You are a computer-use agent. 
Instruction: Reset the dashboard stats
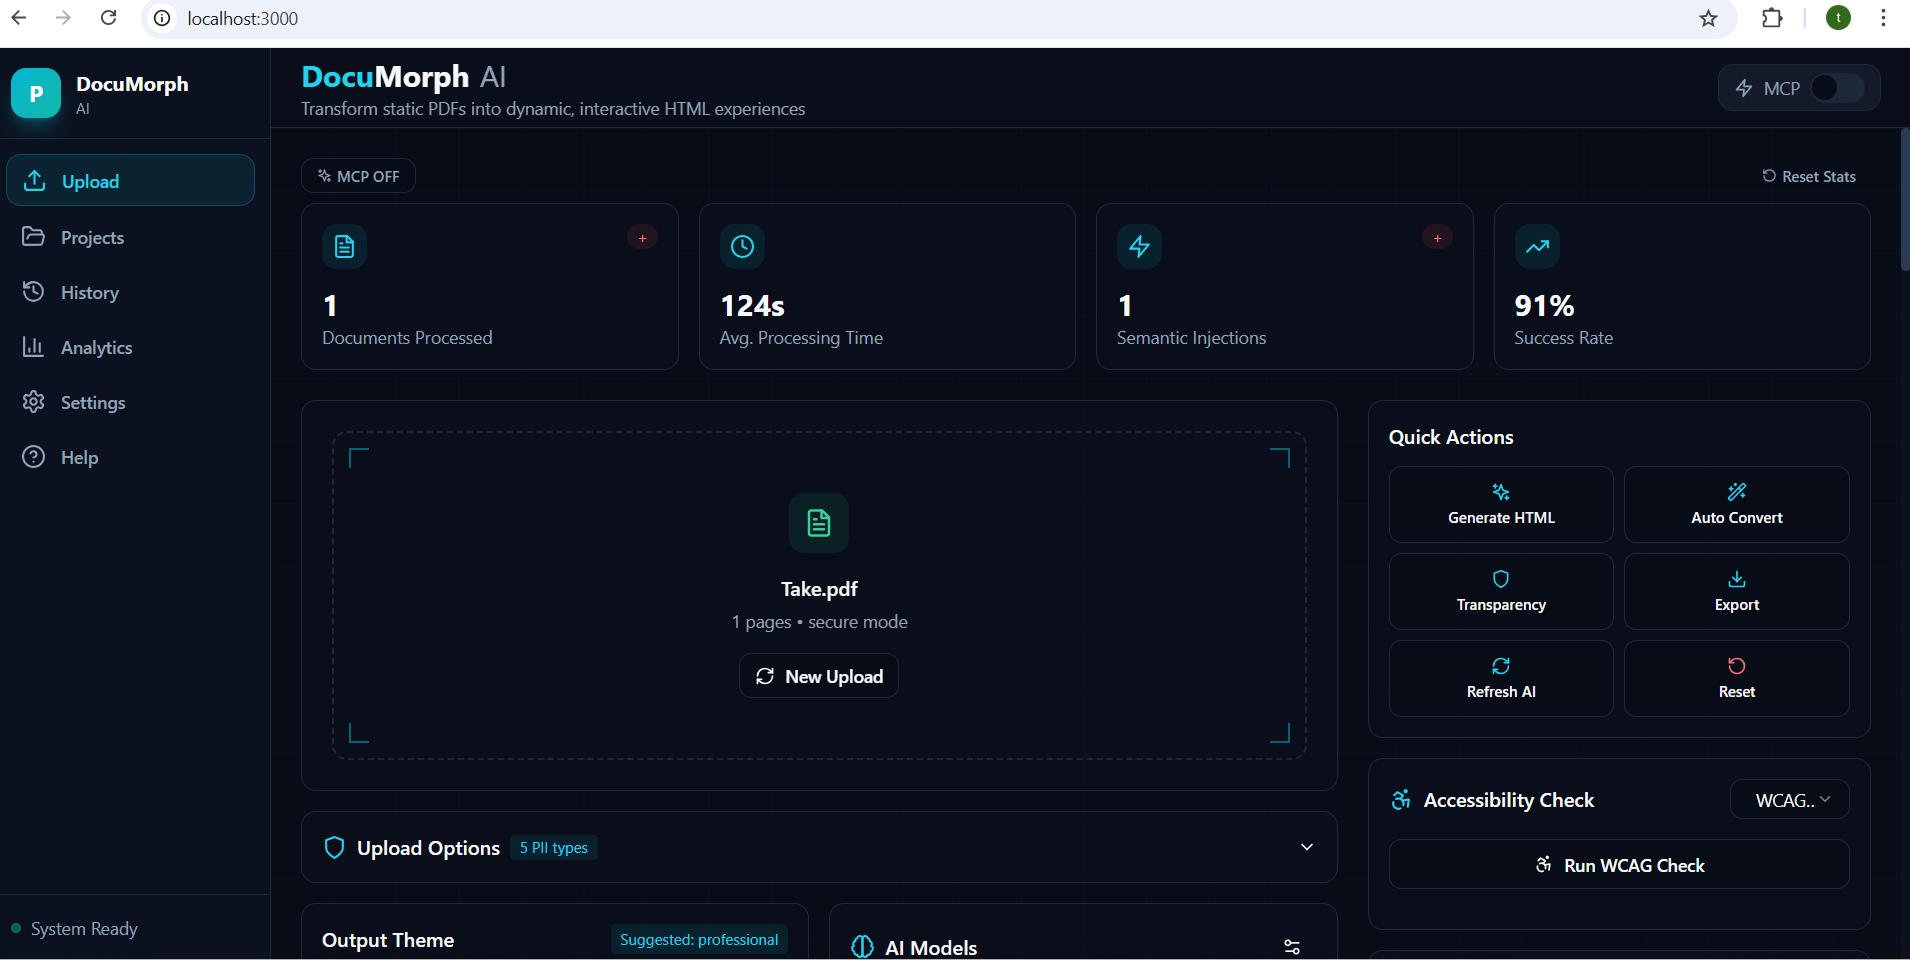(x=1809, y=176)
